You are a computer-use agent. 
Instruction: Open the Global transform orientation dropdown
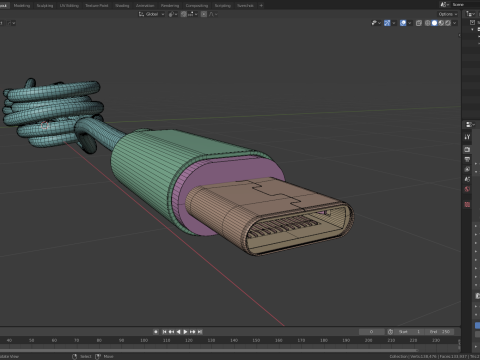(x=152, y=14)
